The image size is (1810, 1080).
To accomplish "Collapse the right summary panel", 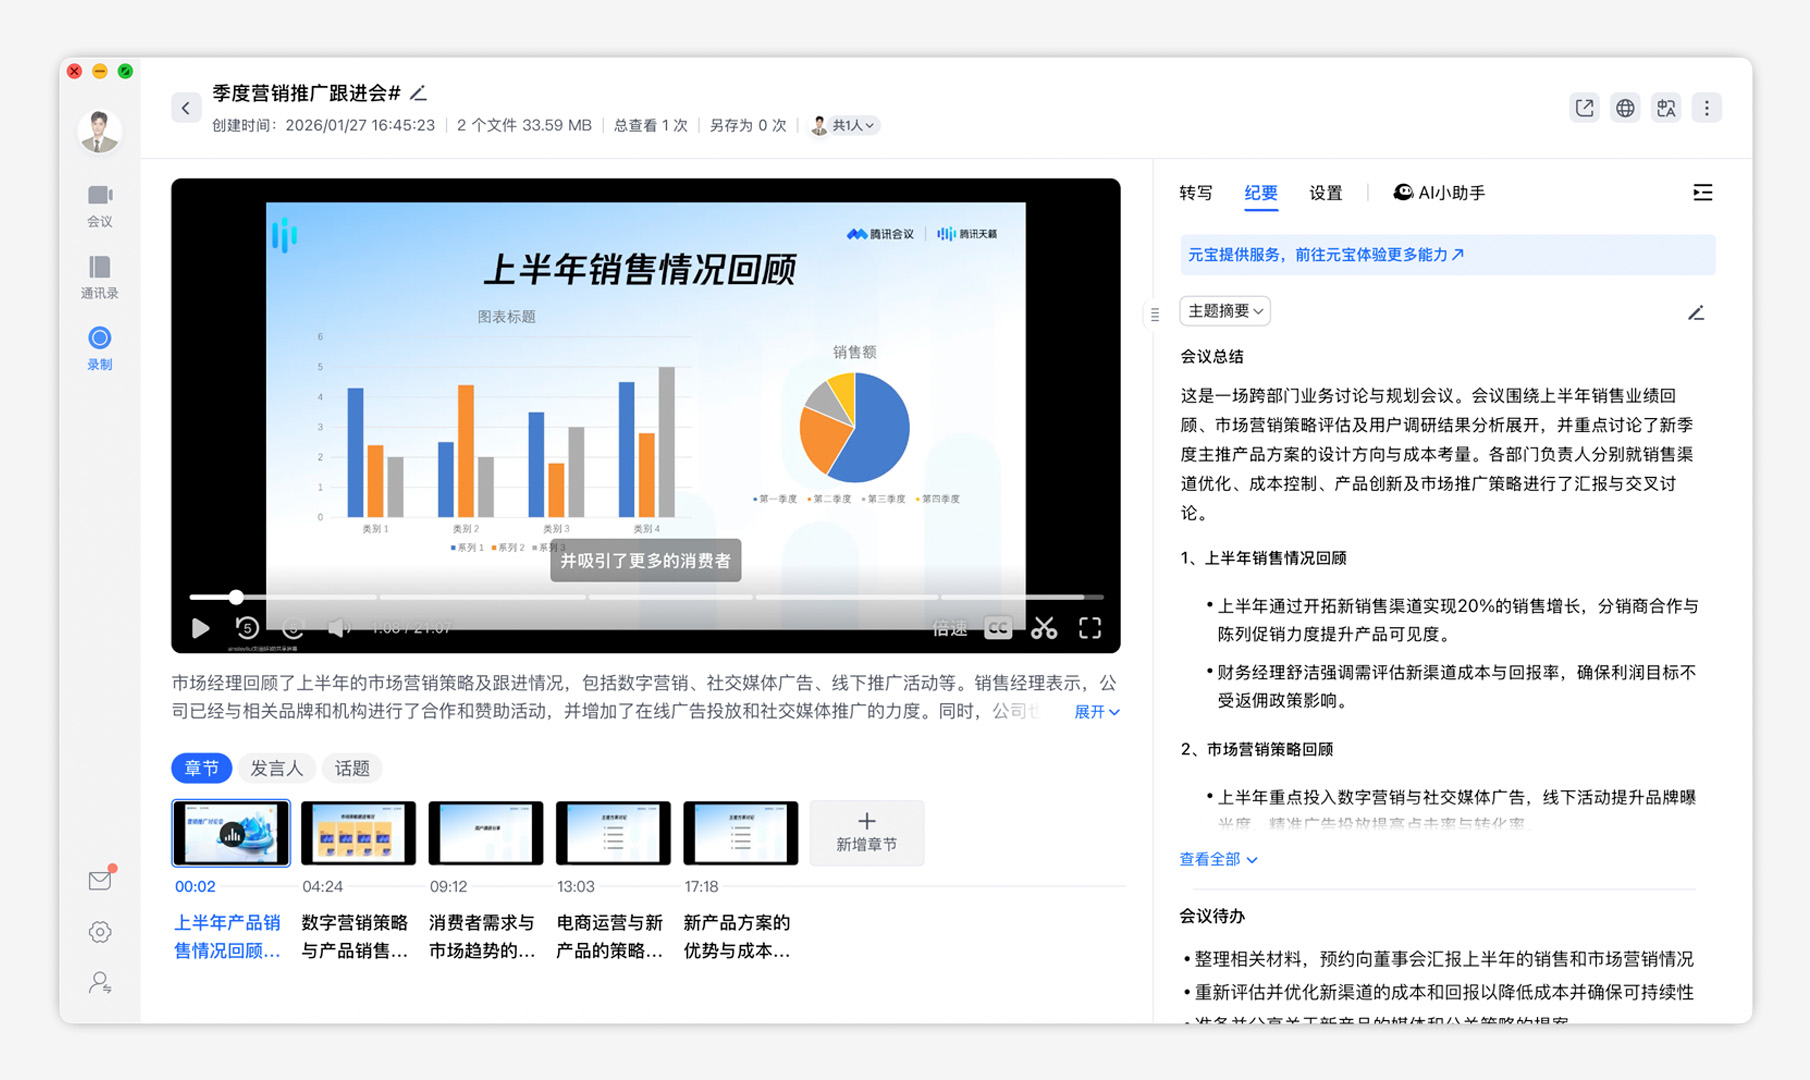I will (x=1702, y=193).
